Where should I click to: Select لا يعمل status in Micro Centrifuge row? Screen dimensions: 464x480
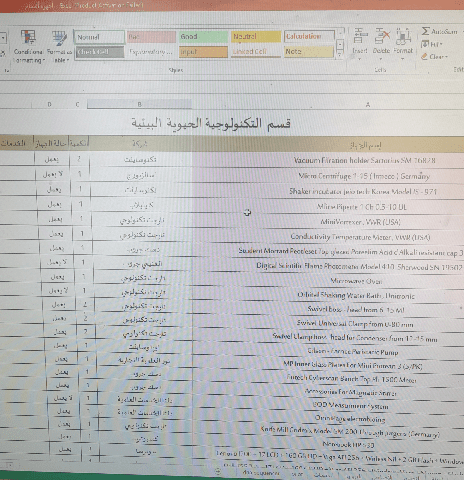coord(53,174)
